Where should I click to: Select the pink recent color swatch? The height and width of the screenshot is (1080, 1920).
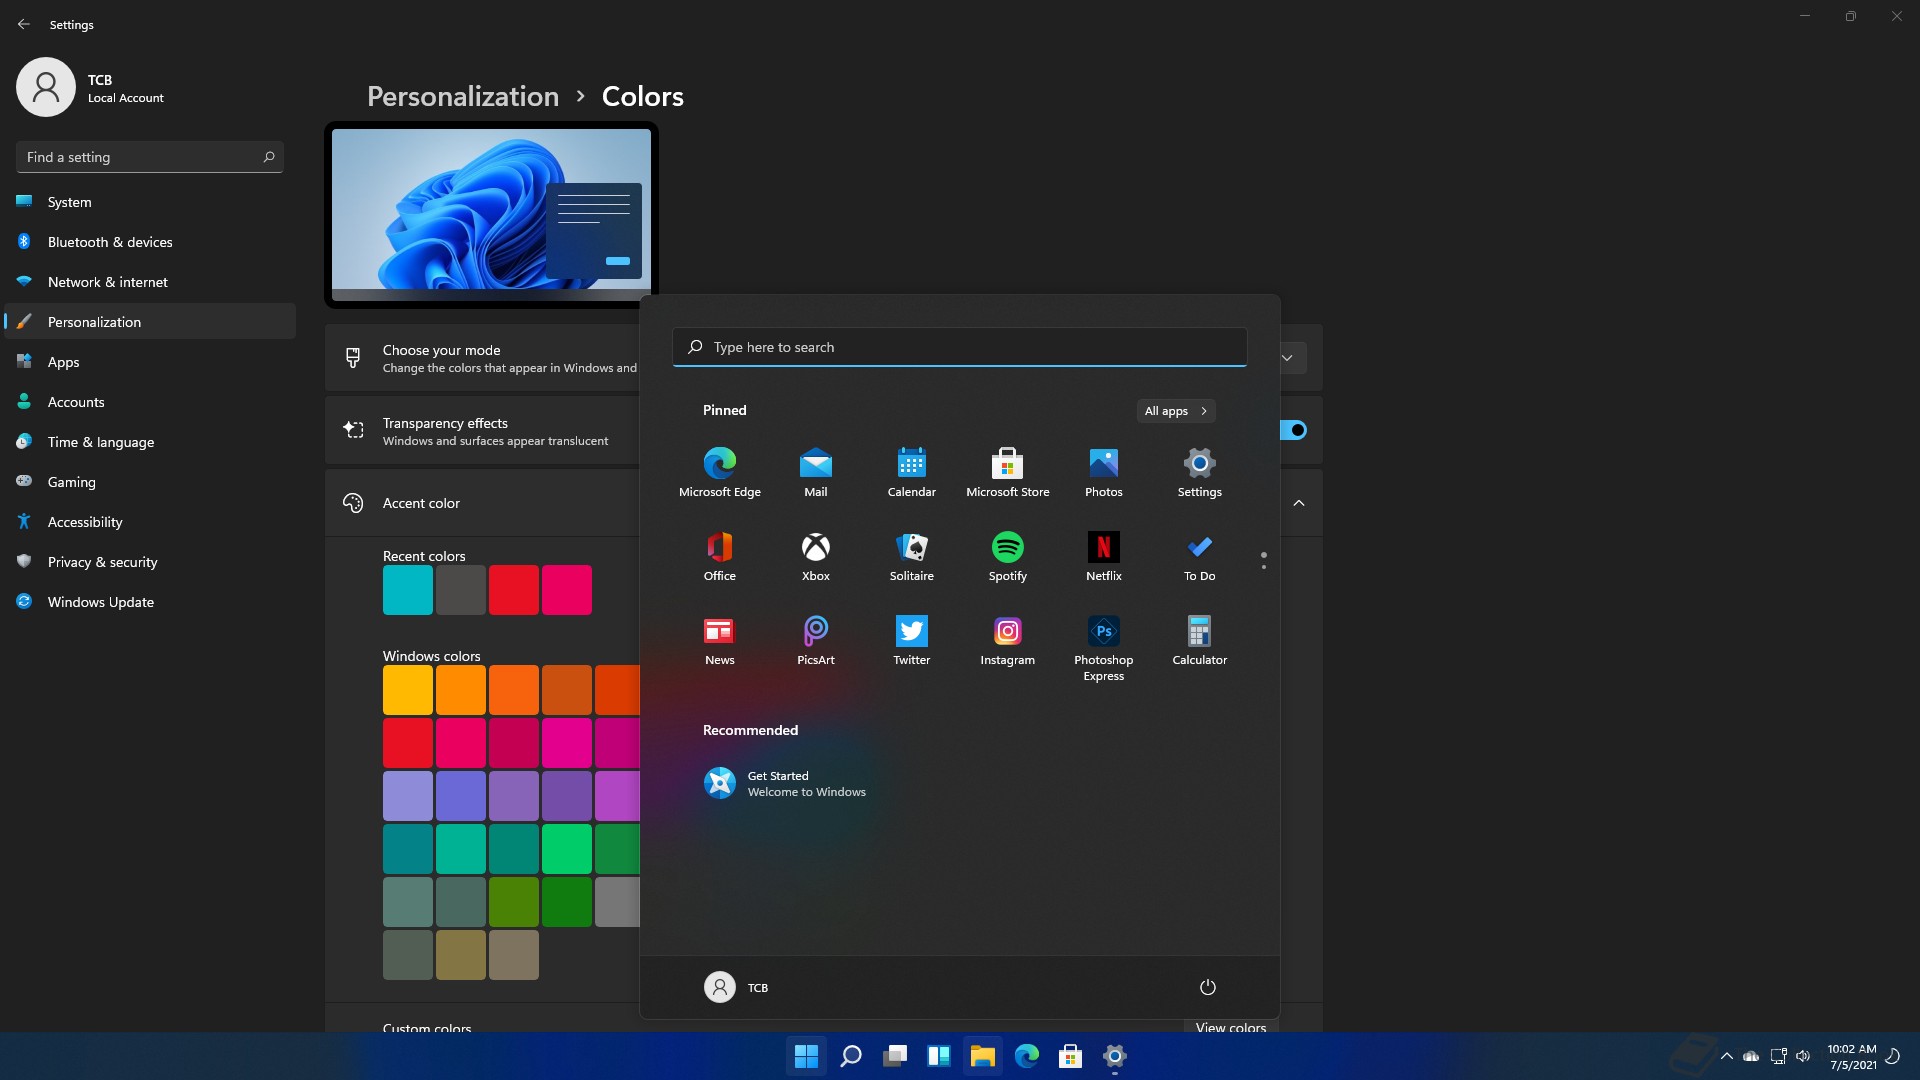[x=567, y=590]
